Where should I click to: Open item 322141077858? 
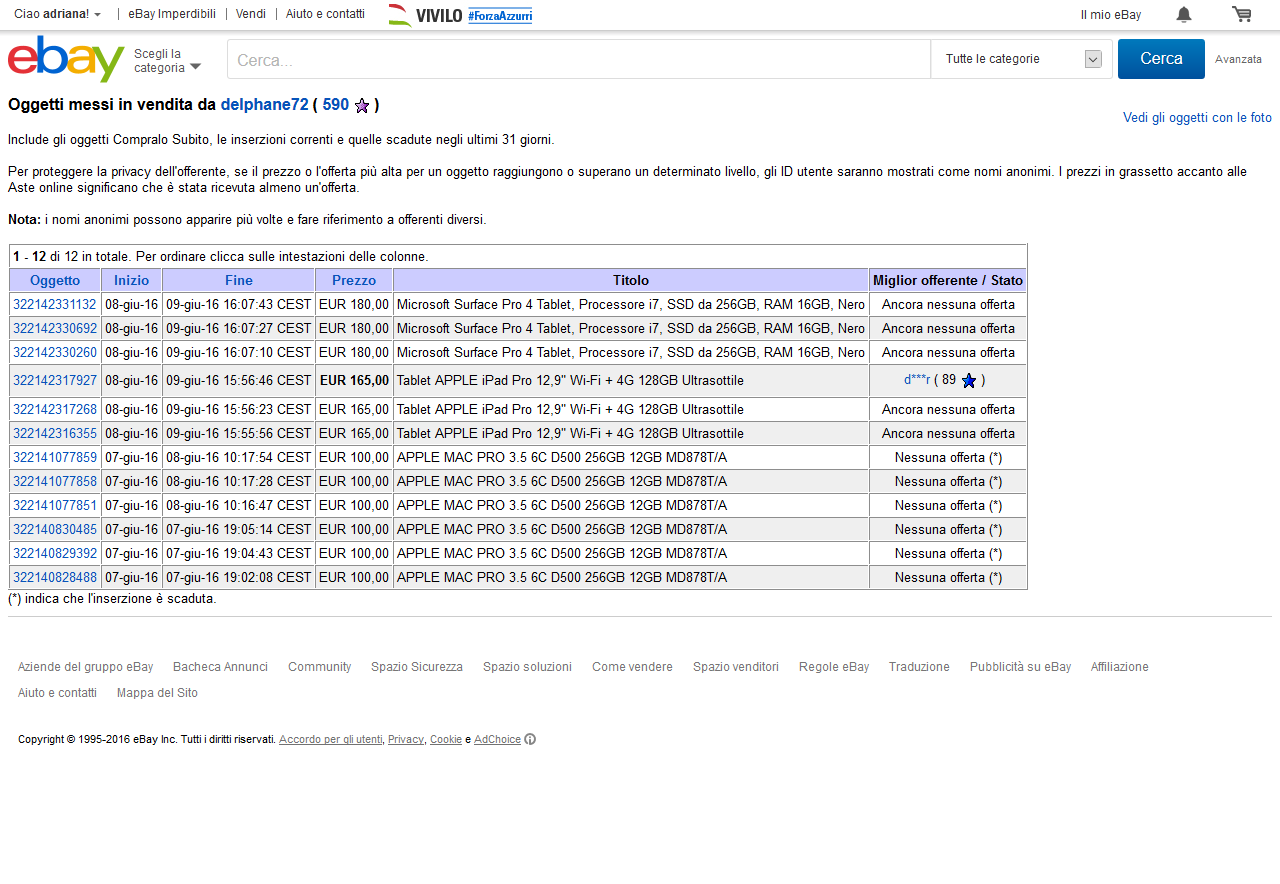55,481
